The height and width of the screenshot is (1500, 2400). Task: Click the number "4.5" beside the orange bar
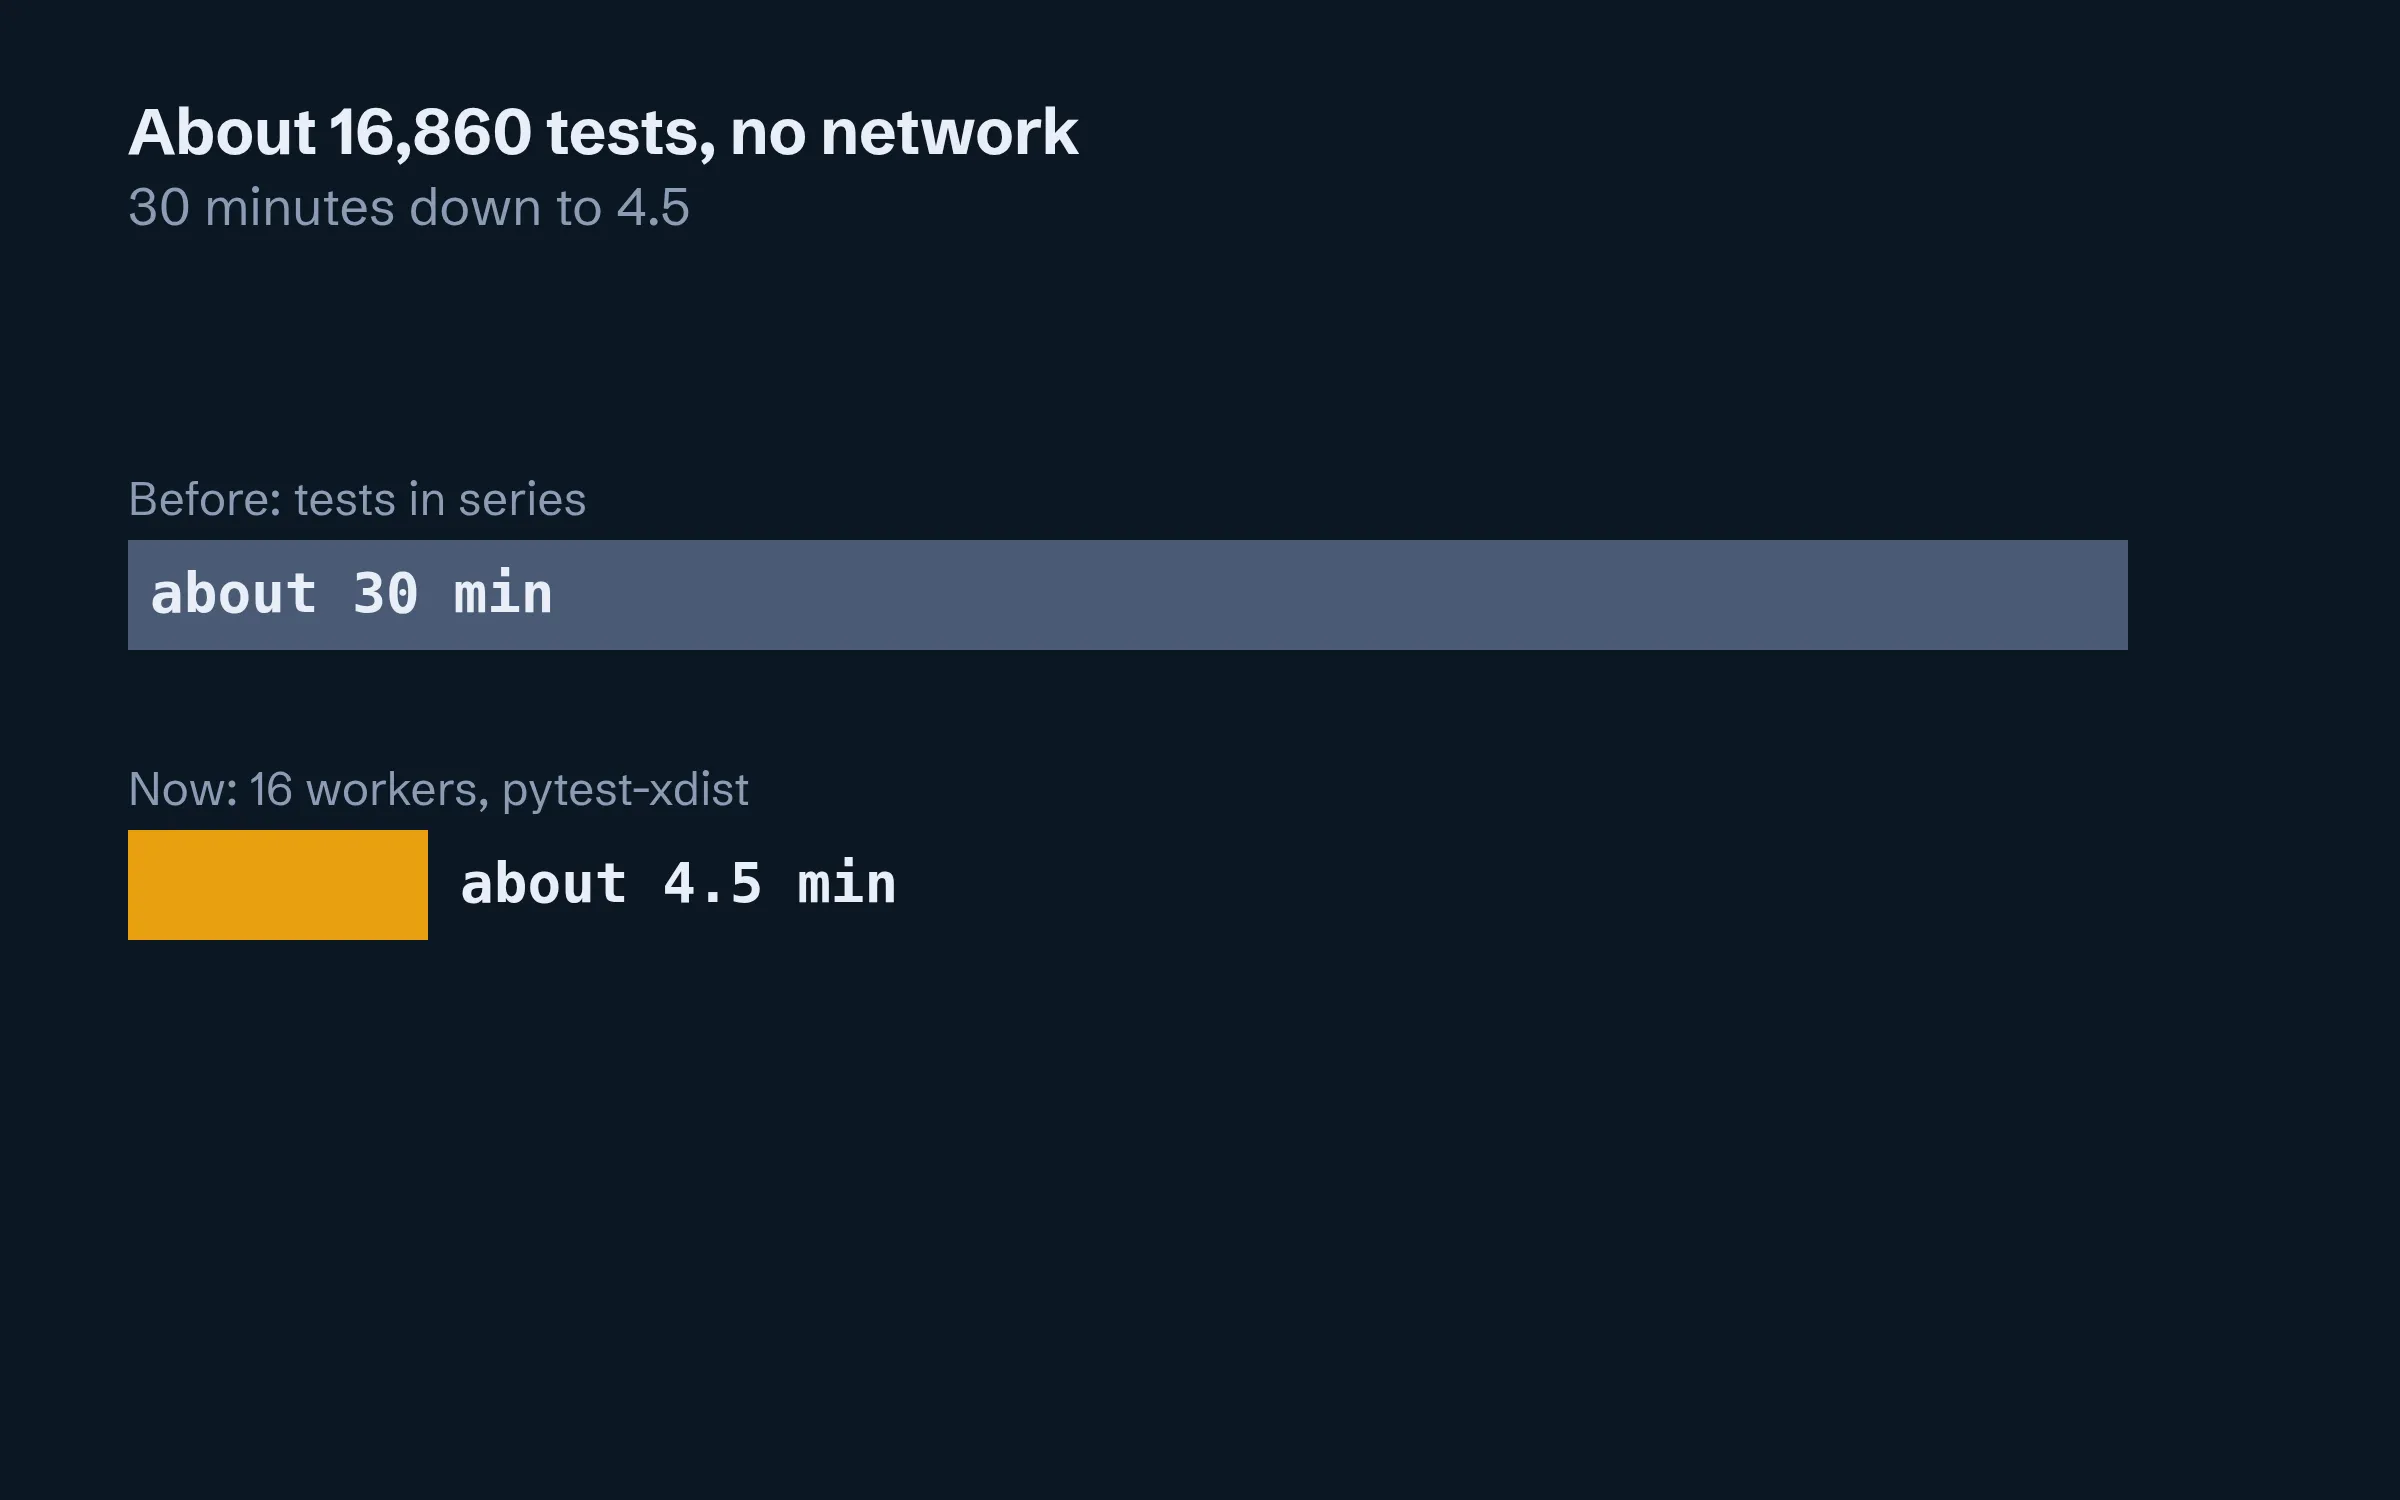click(x=712, y=884)
